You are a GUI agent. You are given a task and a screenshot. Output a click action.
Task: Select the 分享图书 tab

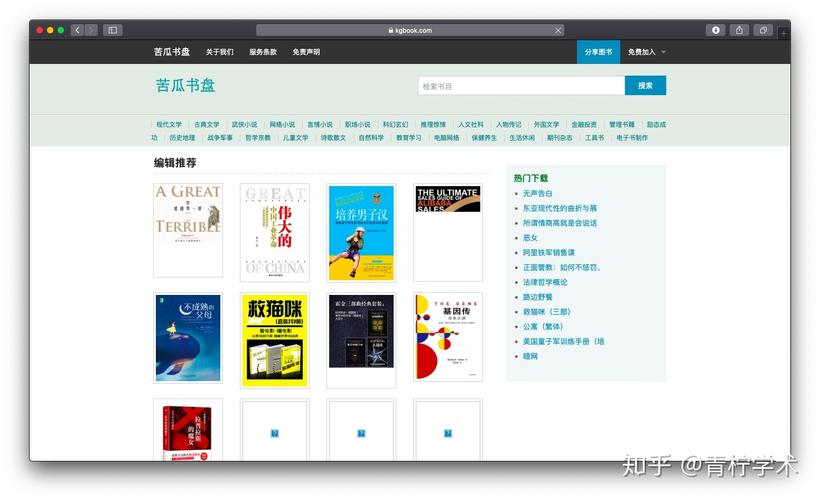[x=598, y=52]
